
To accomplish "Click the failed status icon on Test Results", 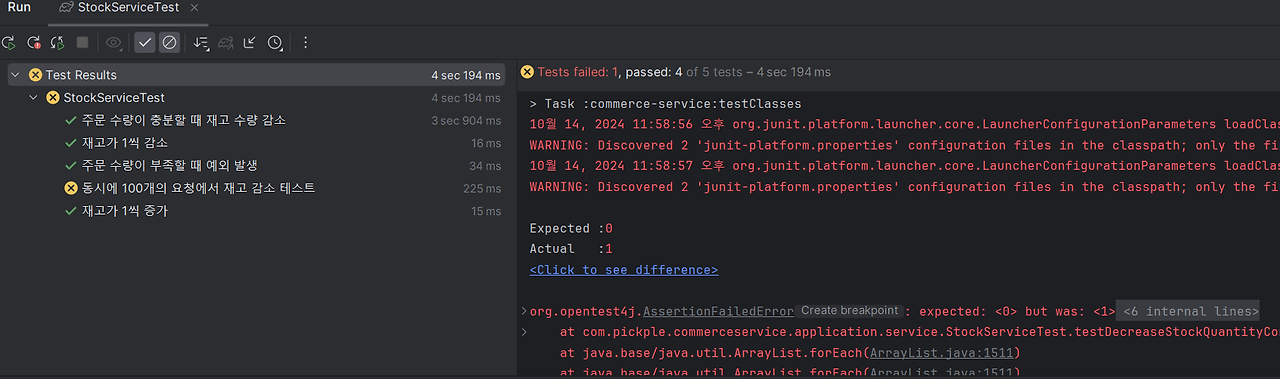I will click(x=35, y=75).
